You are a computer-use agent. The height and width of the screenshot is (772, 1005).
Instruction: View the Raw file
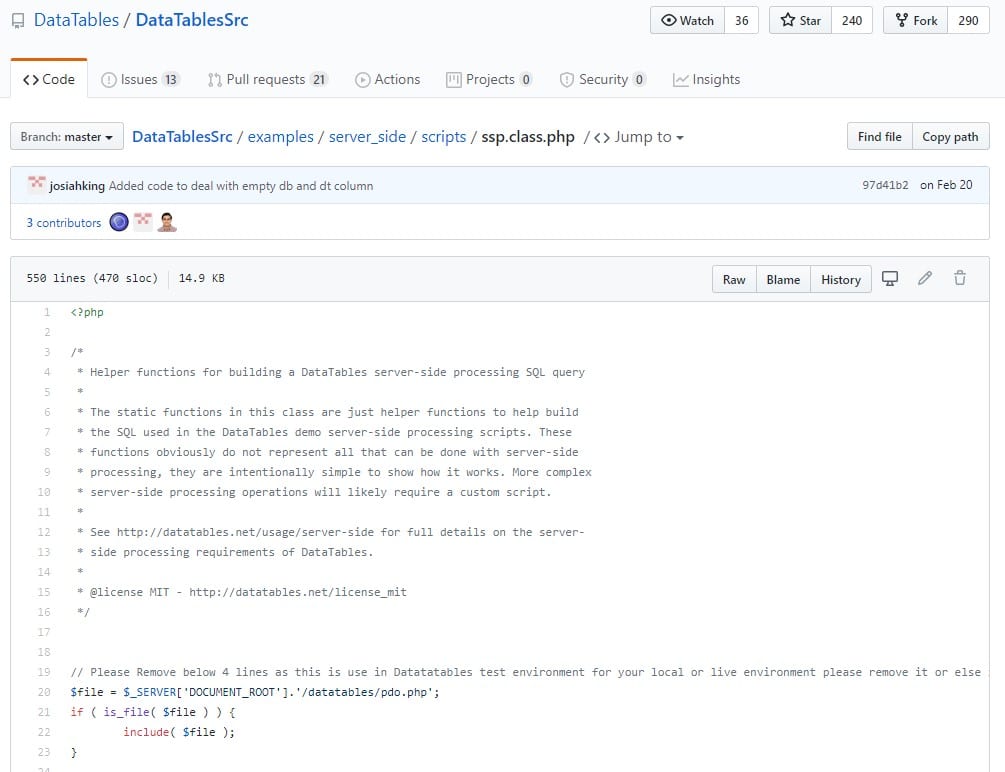point(734,280)
